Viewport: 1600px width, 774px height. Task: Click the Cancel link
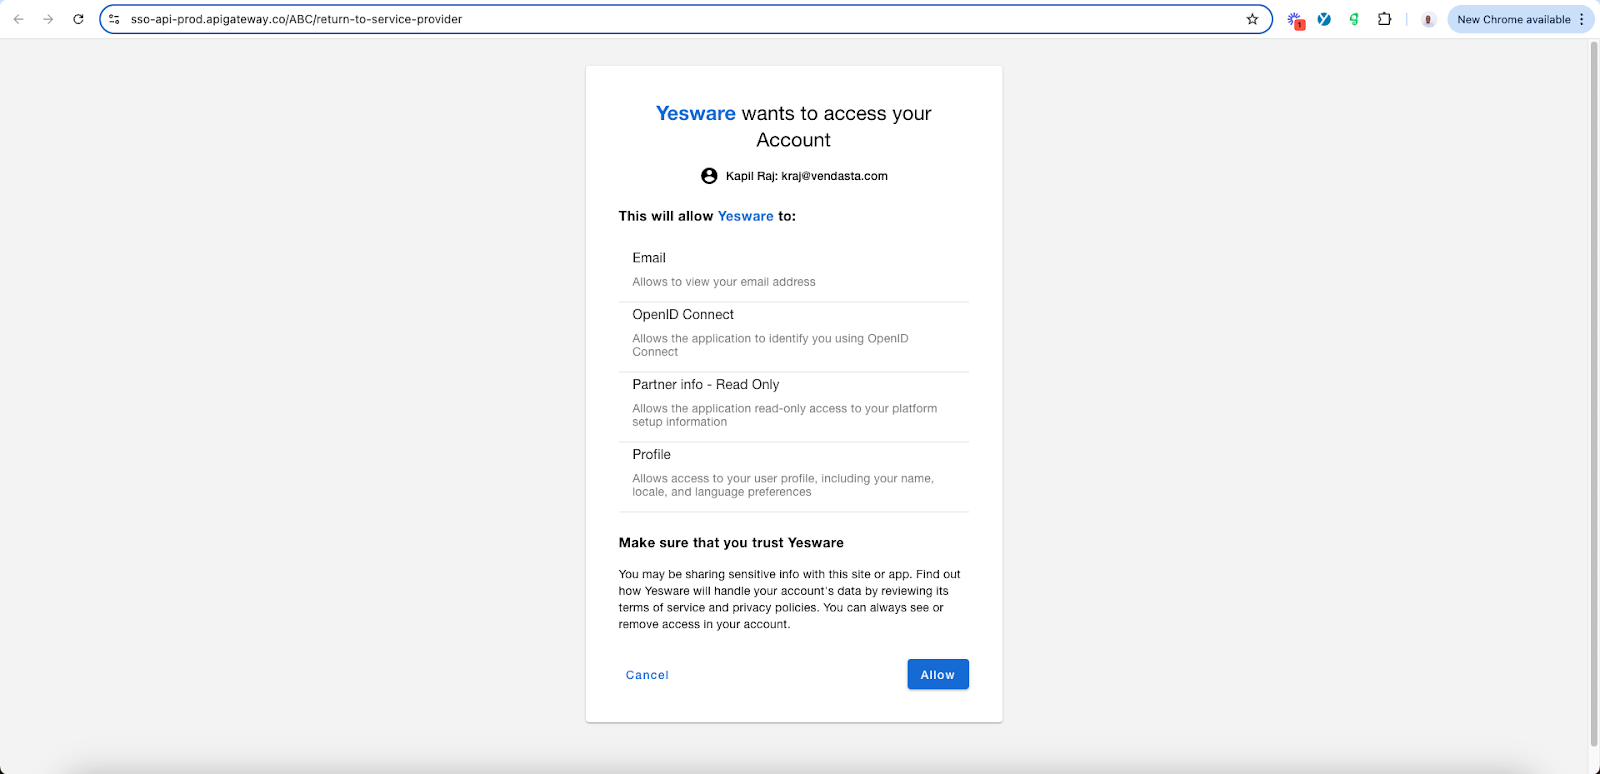pyautogui.click(x=647, y=675)
